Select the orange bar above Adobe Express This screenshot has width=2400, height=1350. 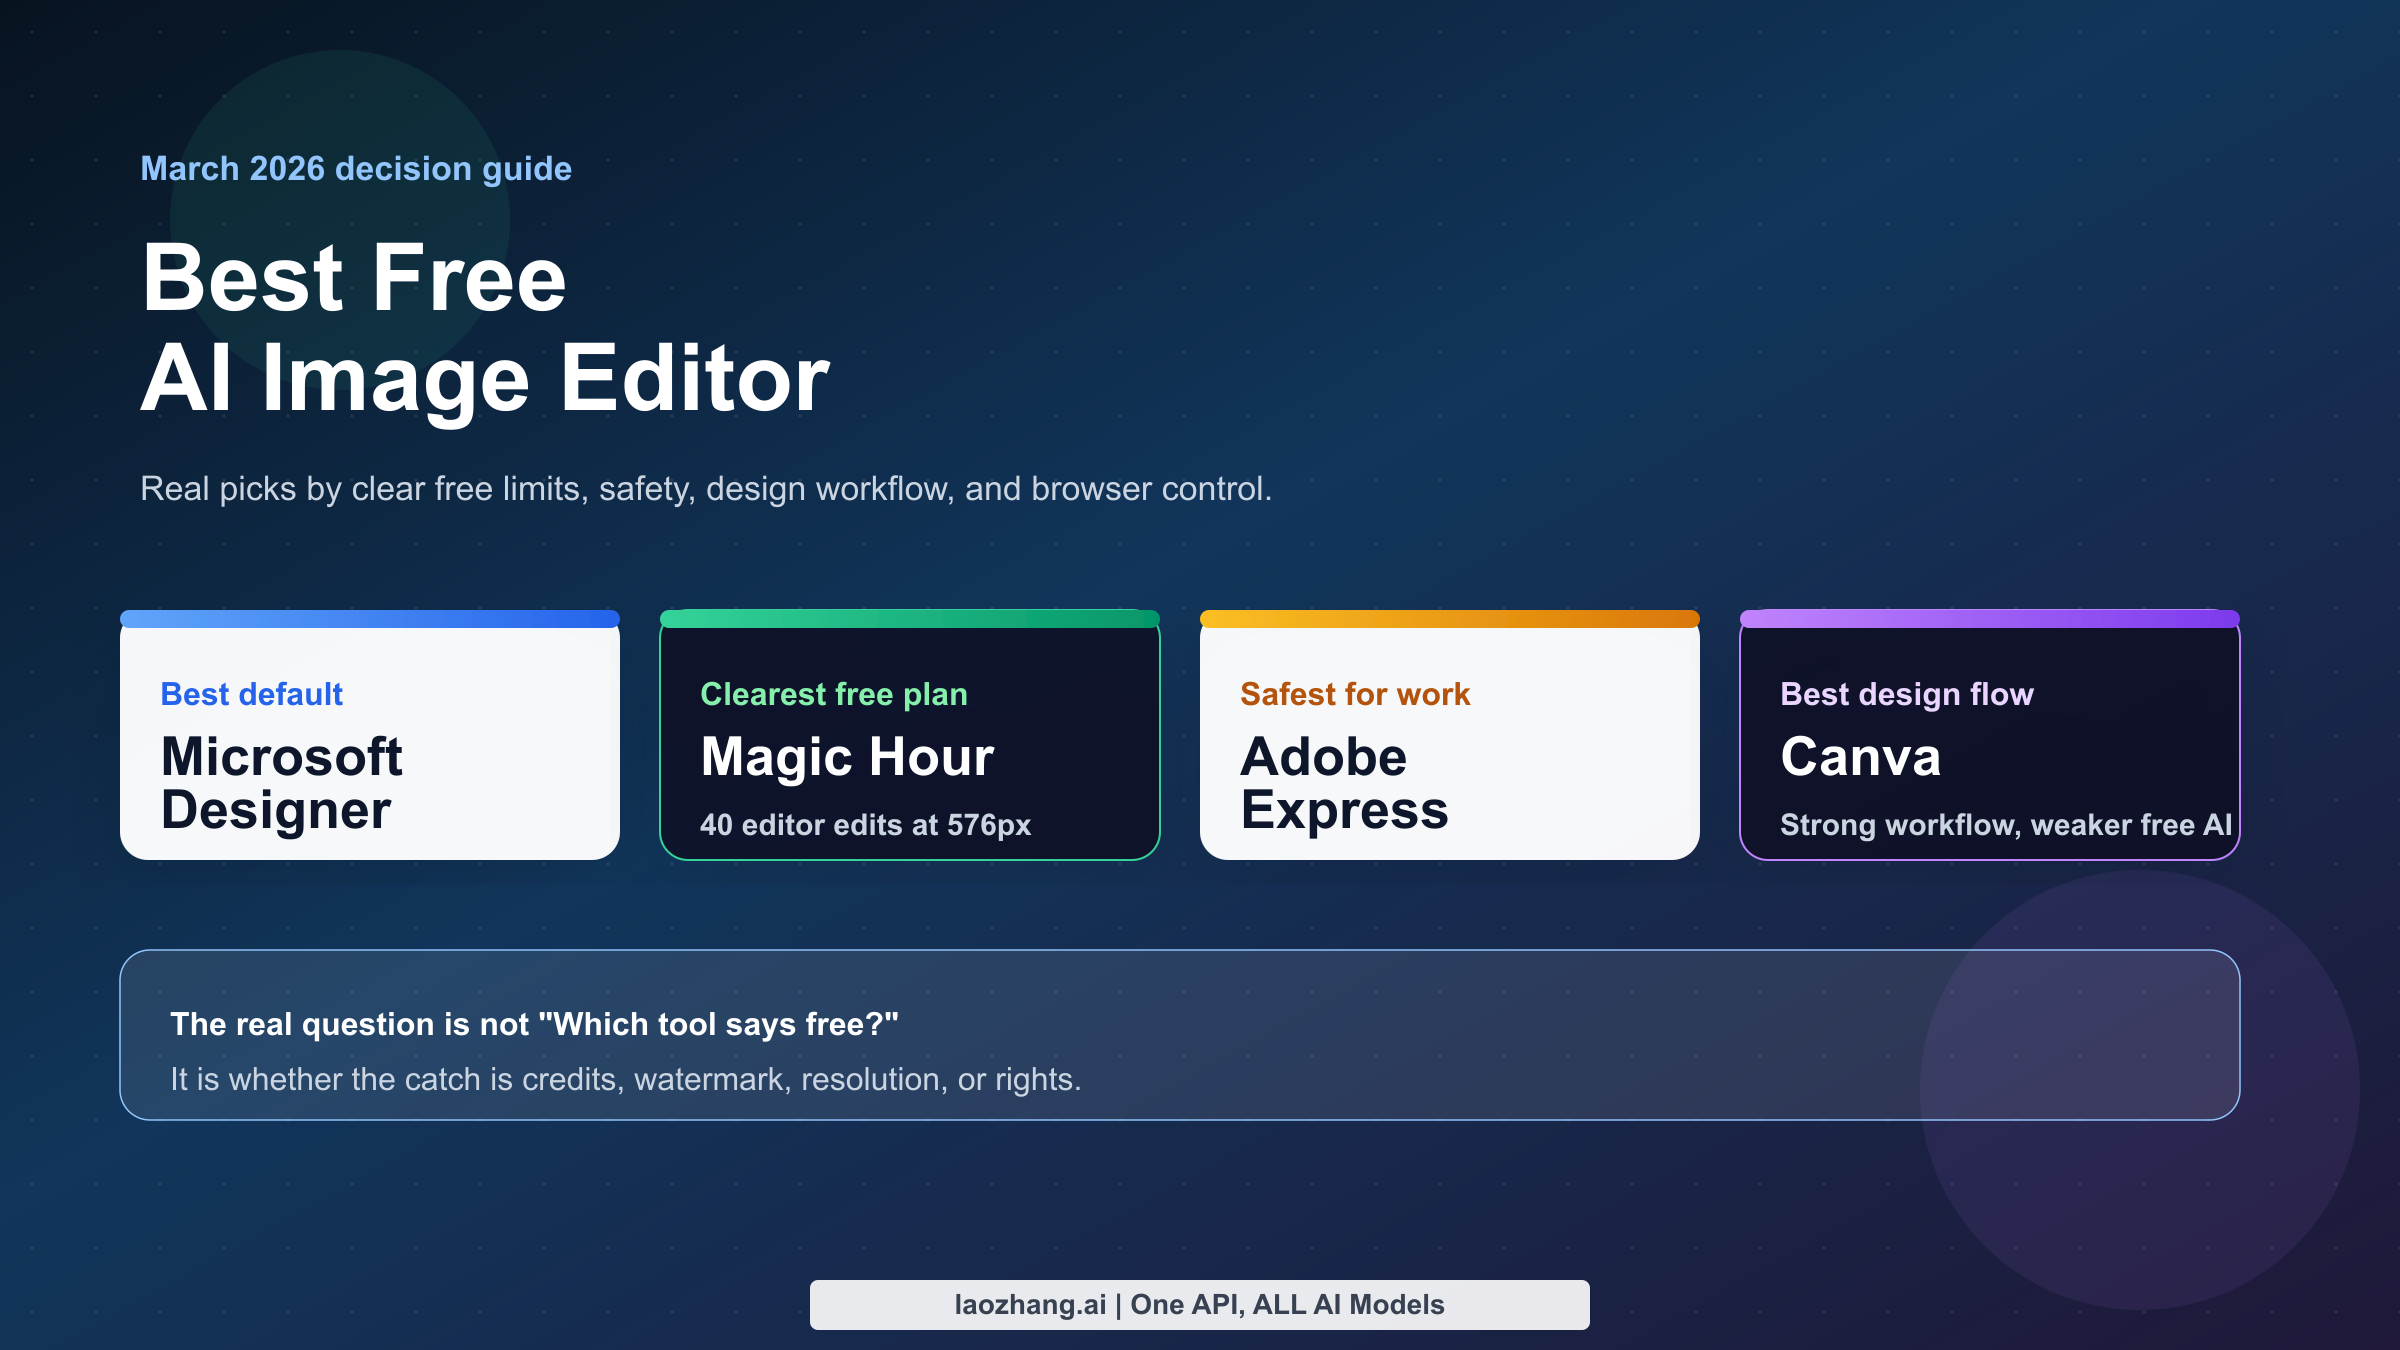pyautogui.click(x=1450, y=618)
